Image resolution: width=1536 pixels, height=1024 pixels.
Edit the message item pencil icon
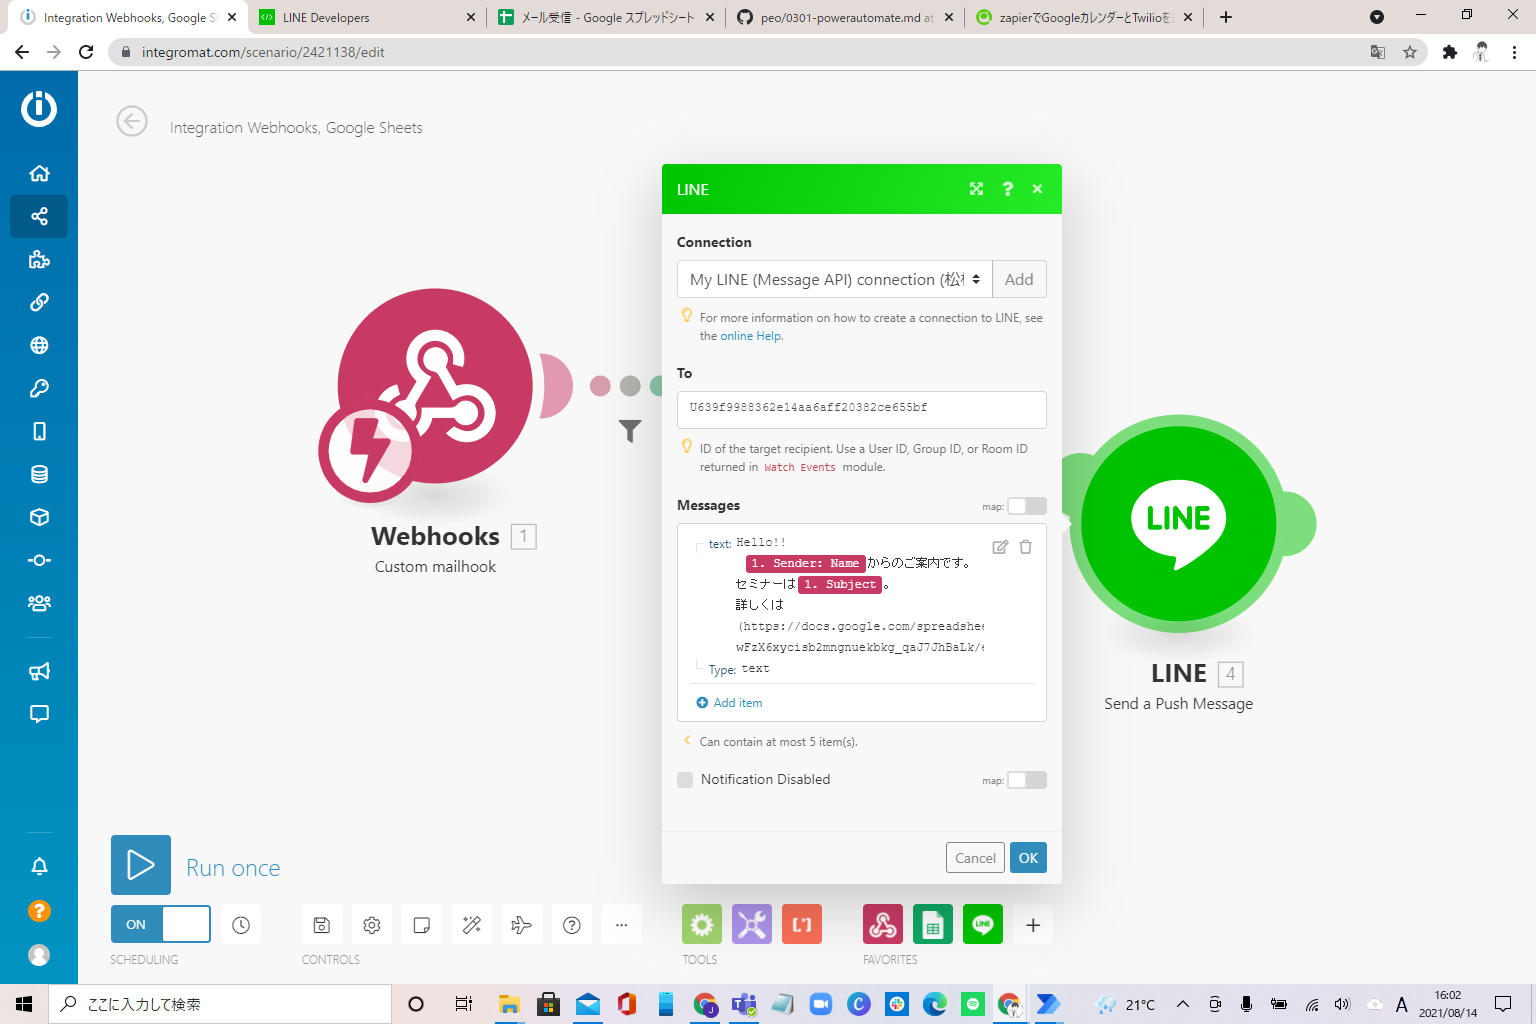(x=1000, y=547)
